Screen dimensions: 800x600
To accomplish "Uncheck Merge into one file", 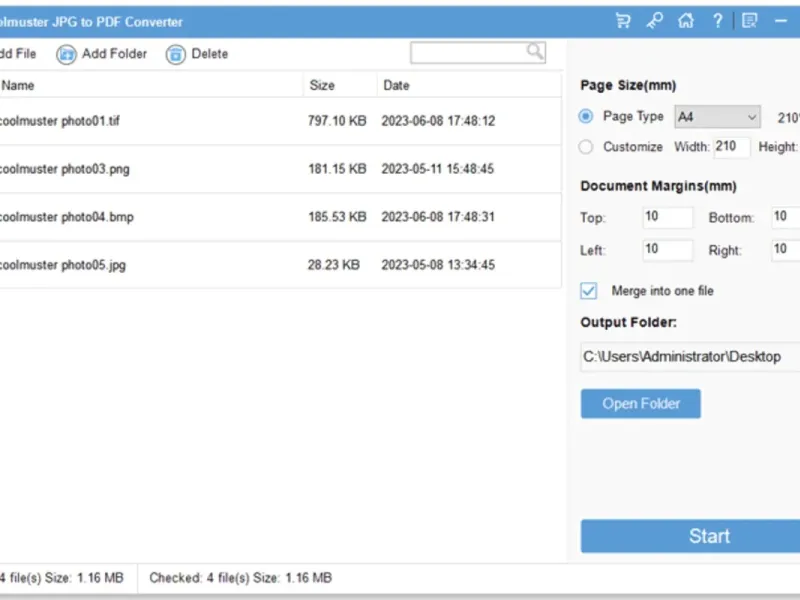I will 588,291.
